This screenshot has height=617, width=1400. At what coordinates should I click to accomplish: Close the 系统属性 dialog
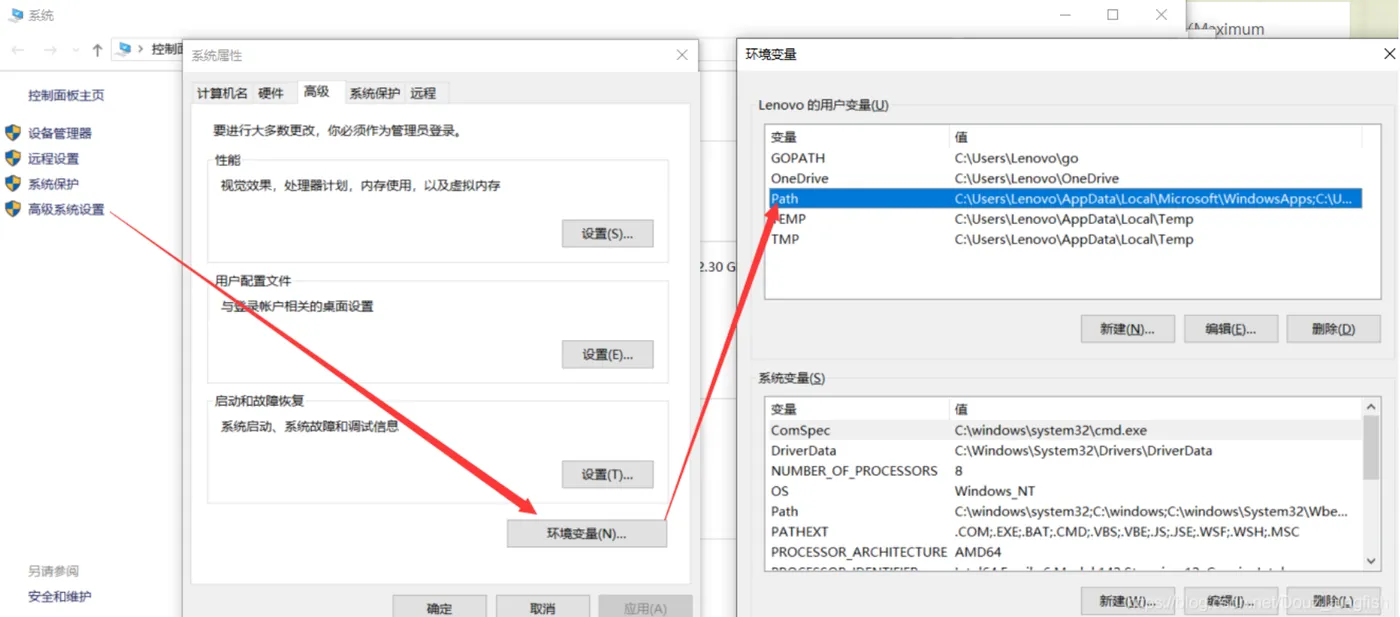682,55
